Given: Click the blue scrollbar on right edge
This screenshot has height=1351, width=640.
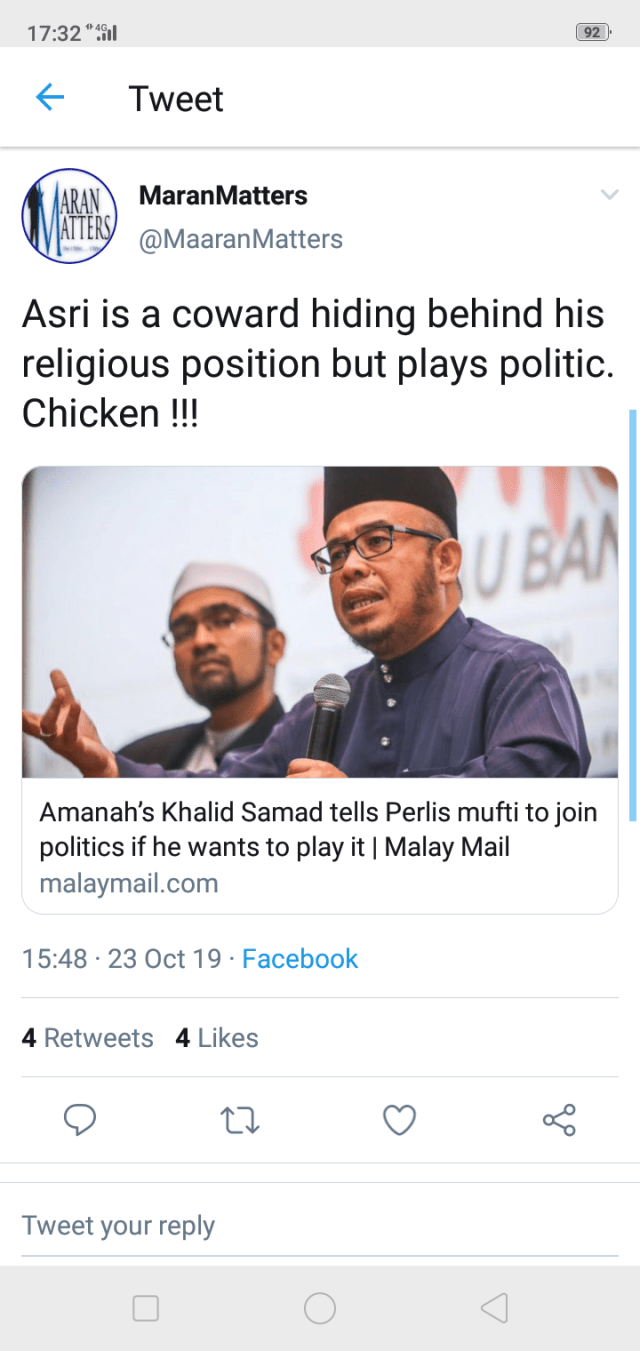Looking at the screenshot, I should pos(632,615).
